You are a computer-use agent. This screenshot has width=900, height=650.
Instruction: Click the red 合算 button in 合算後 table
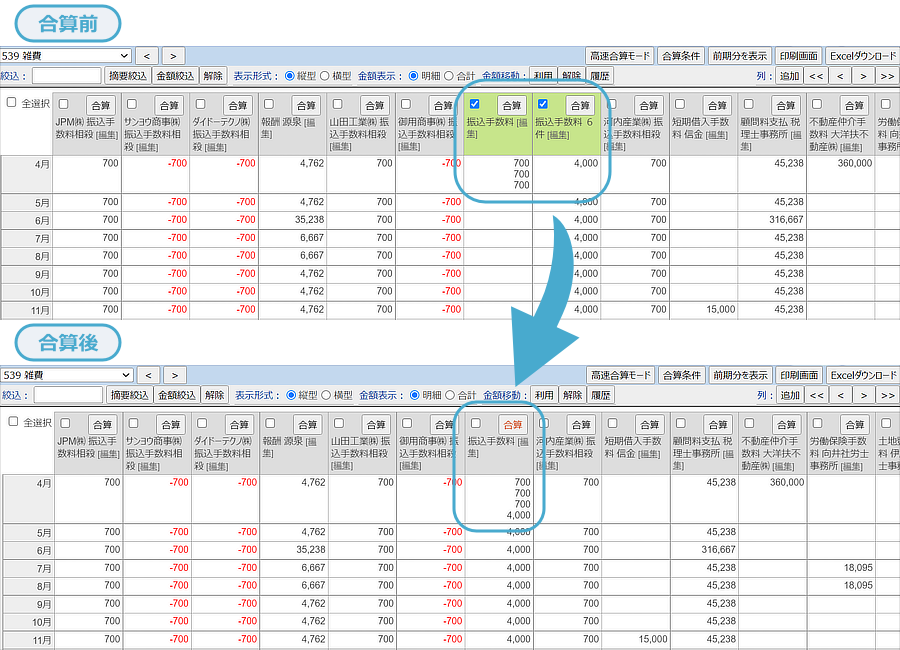click(x=512, y=424)
